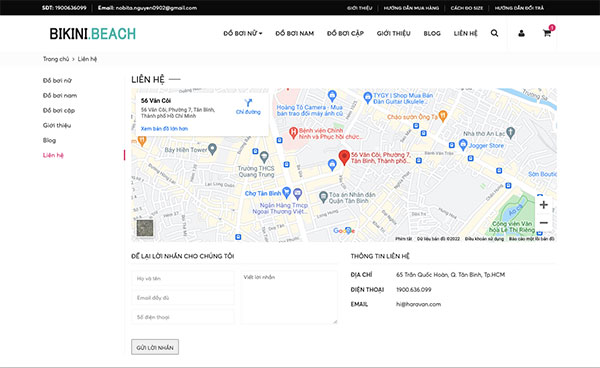600x368 pixels.
Task: Click the Jogger Store map marker
Action: click(463, 145)
